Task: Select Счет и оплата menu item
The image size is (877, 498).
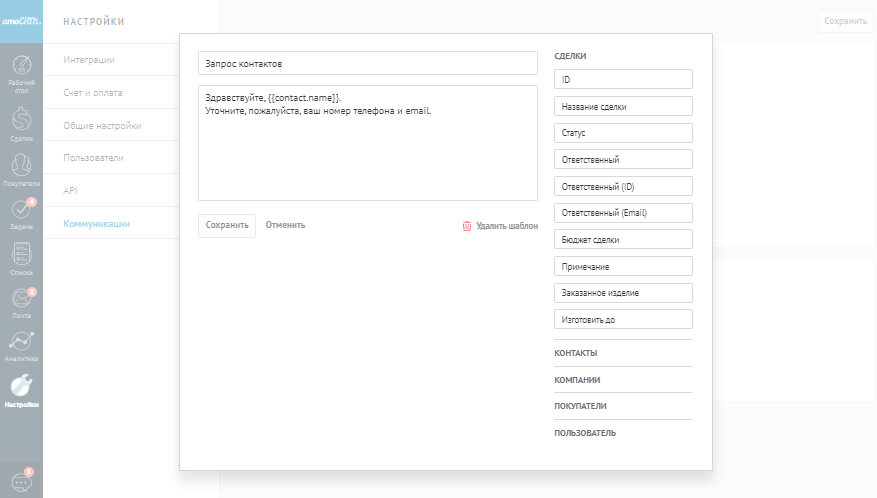Action: click(x=93, y=93)
